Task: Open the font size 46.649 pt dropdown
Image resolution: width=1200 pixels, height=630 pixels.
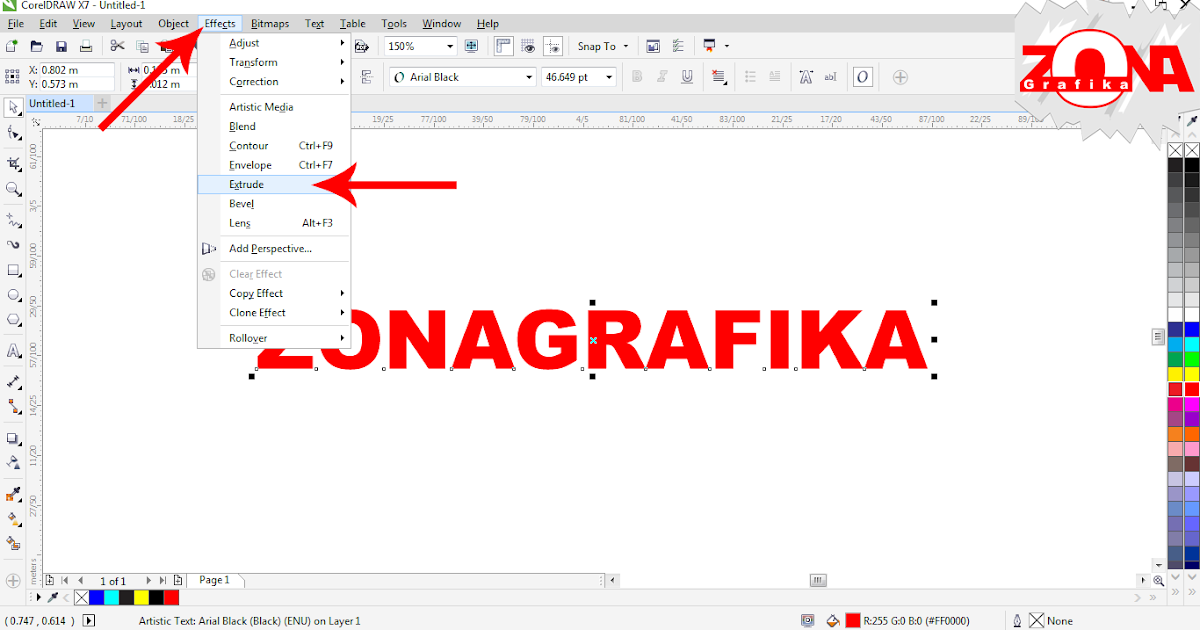Action: 609,77
